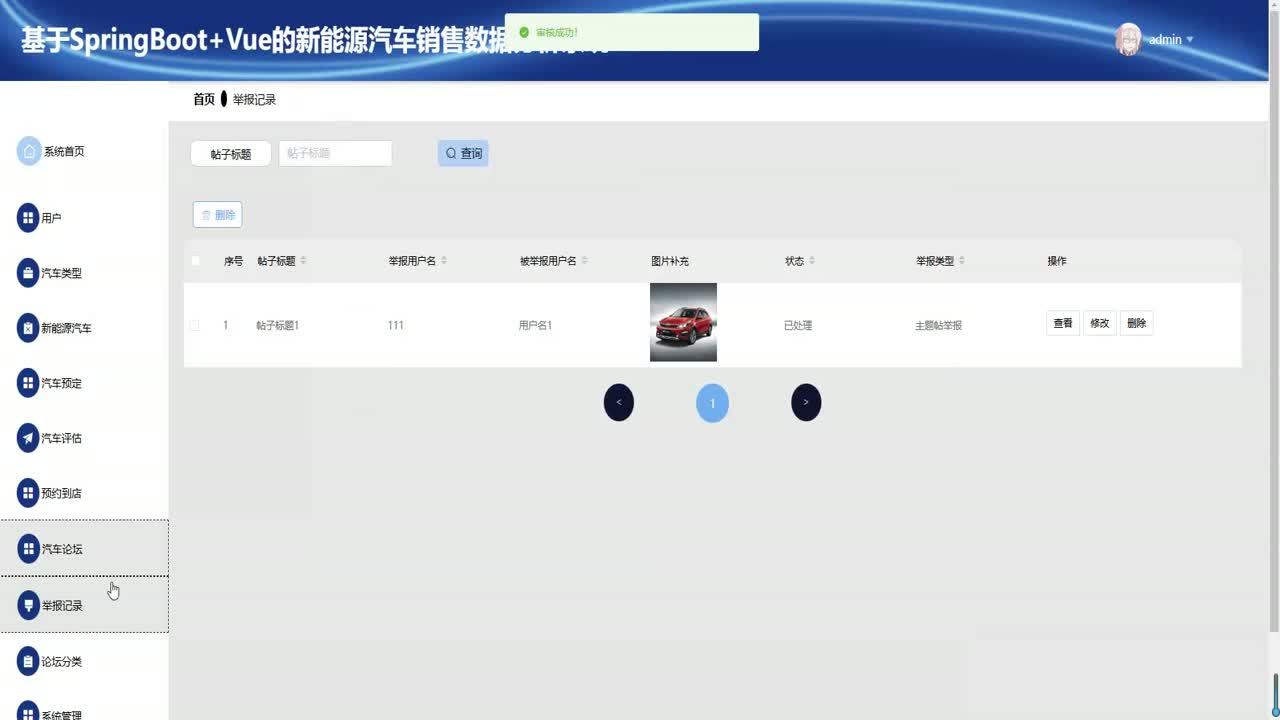Screen dimensions: 1280x720
Task: Click 修改 for row 帖子标题1
Action: (1100, 323)
